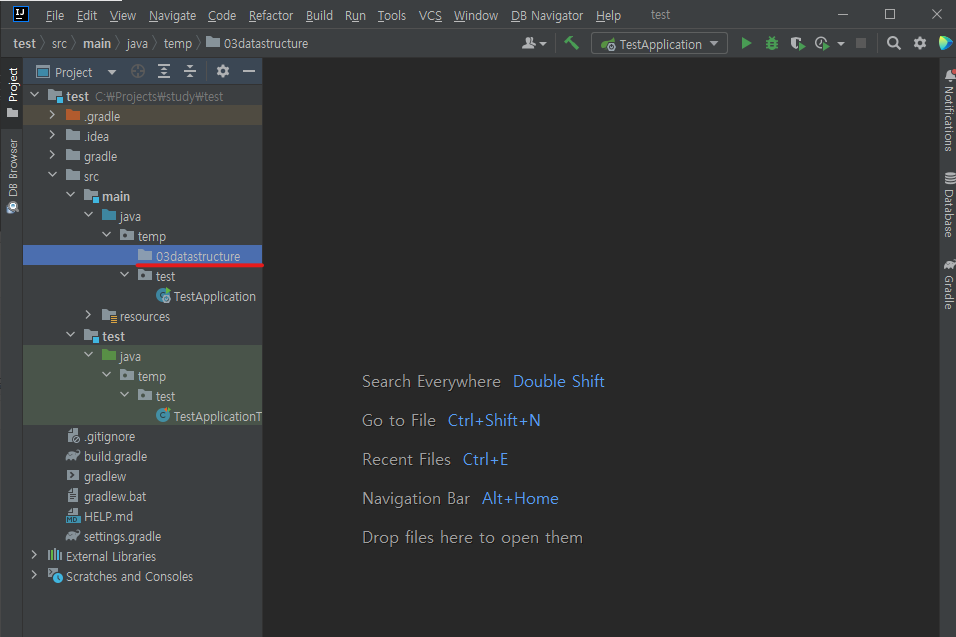This screenshot has height=637, width=956.
Task: Open the Refactor menu
Action: tap(271, 15)
